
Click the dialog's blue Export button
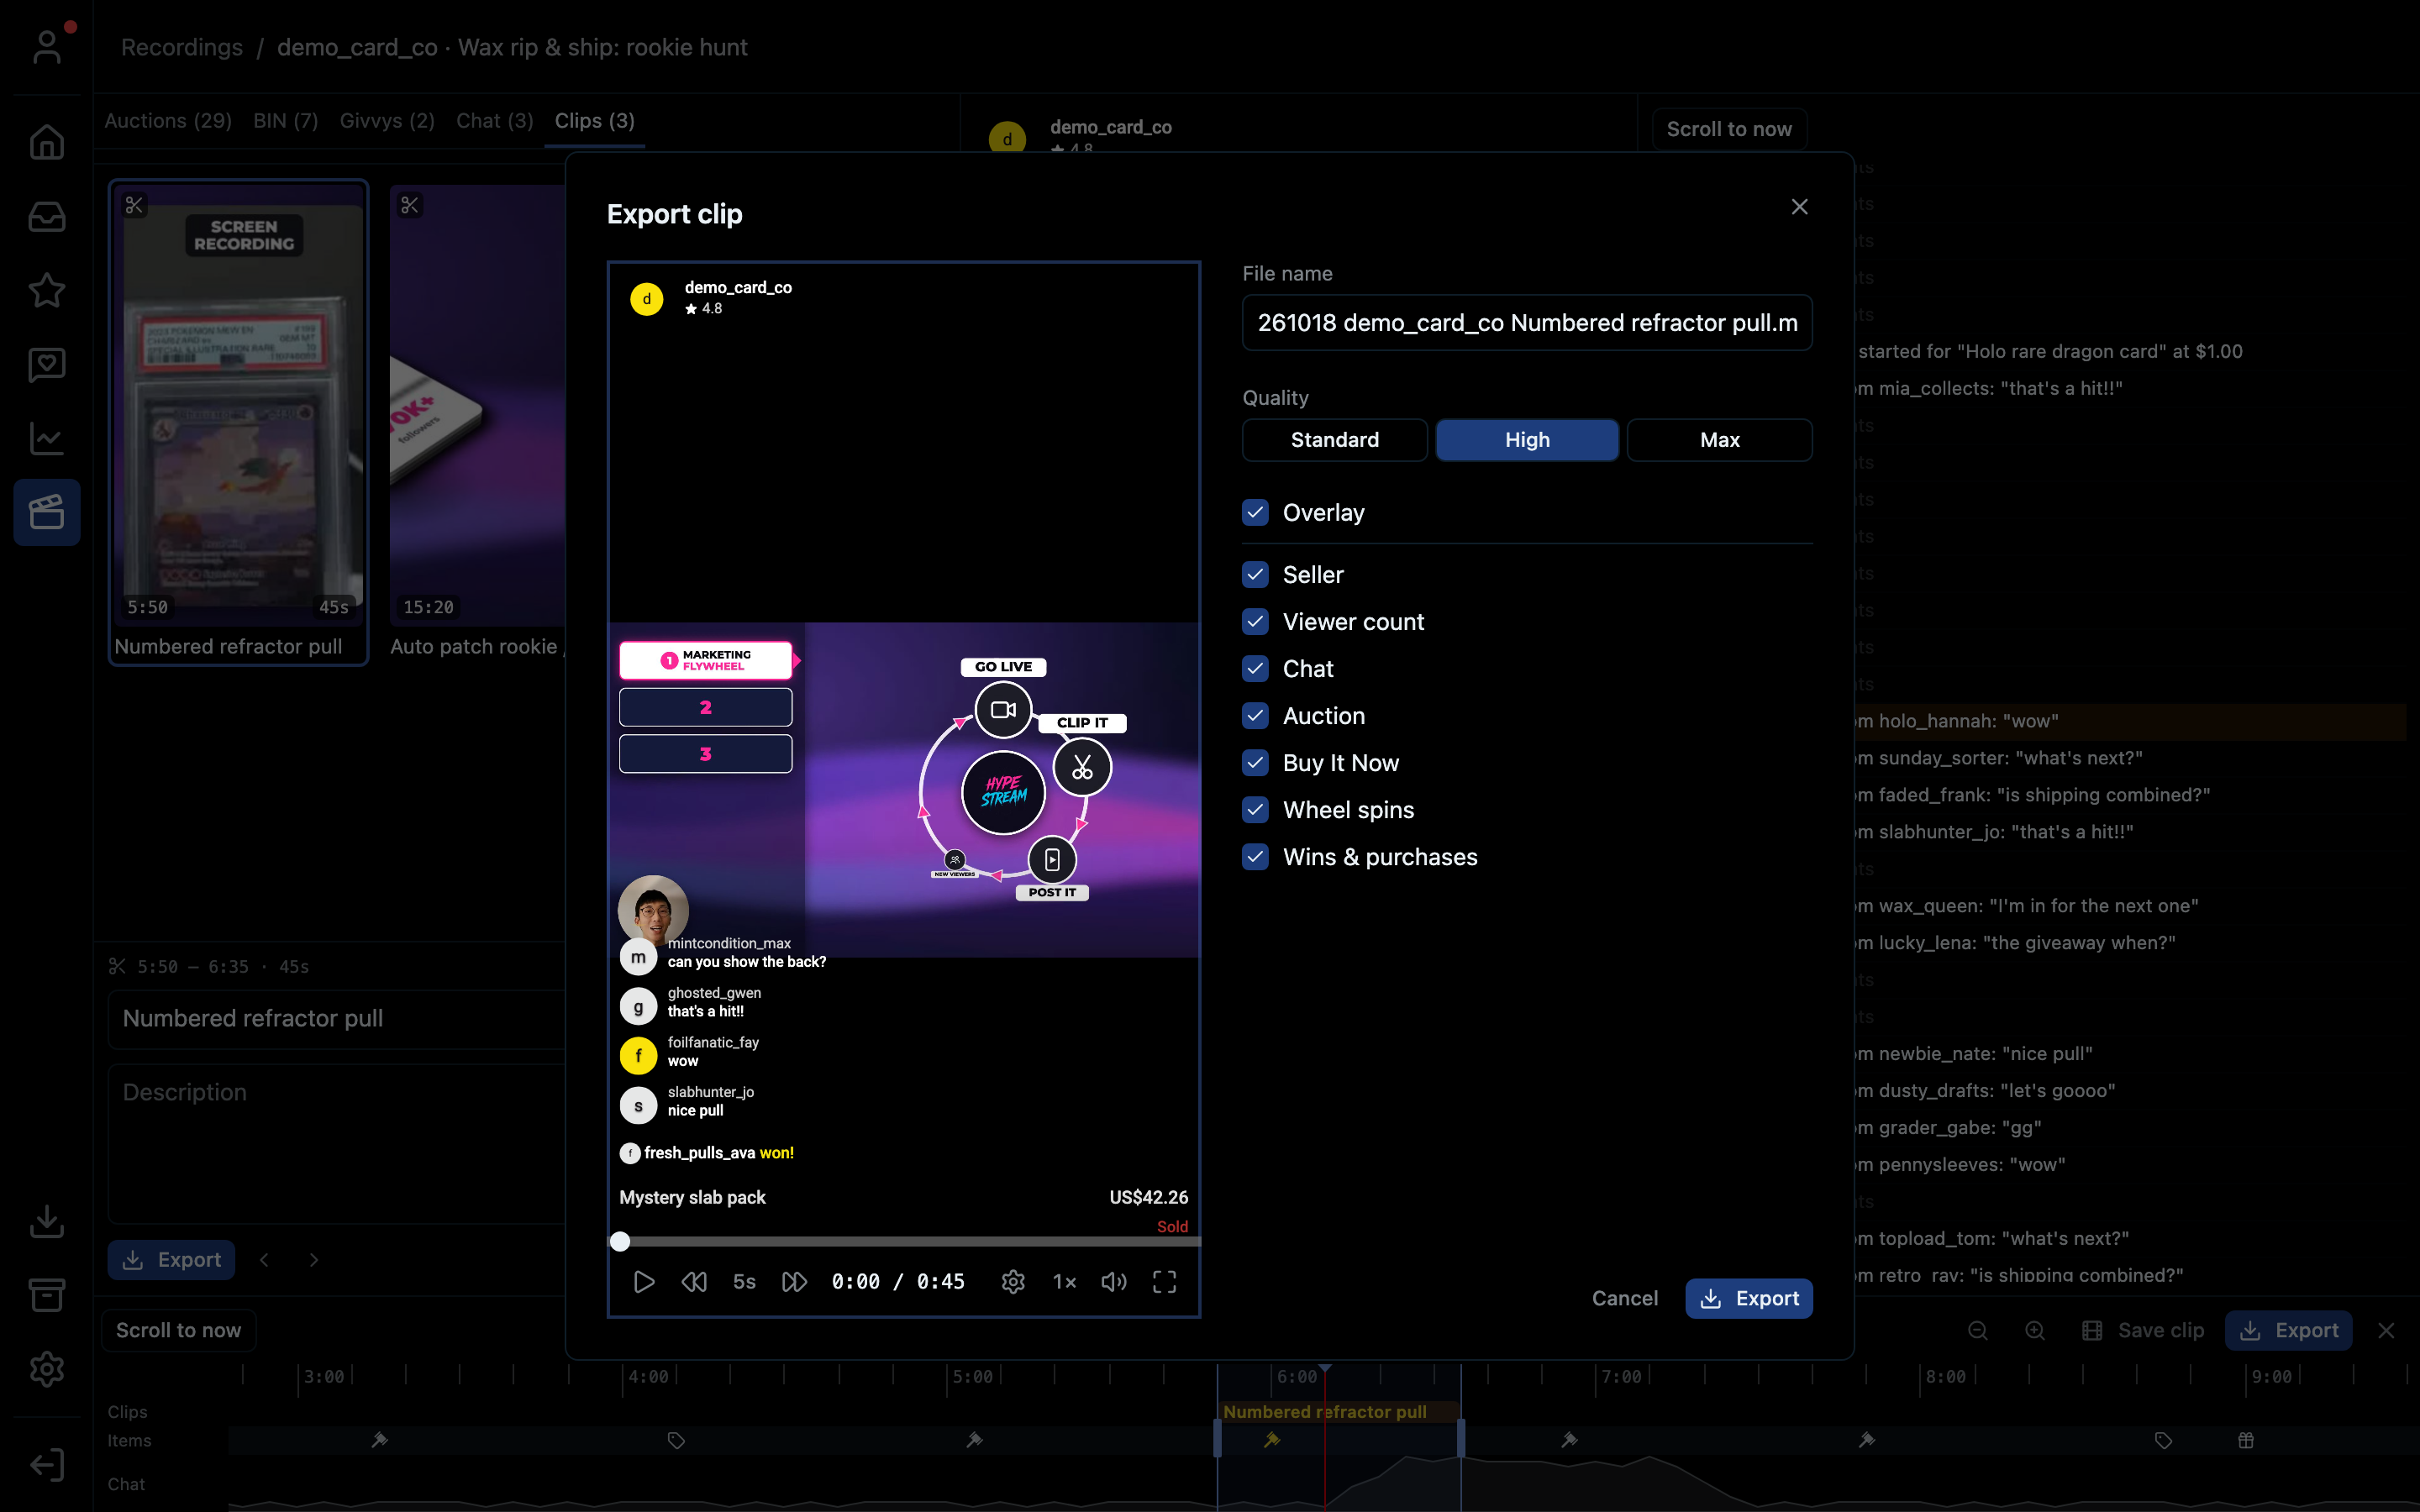[1748, 1298]
